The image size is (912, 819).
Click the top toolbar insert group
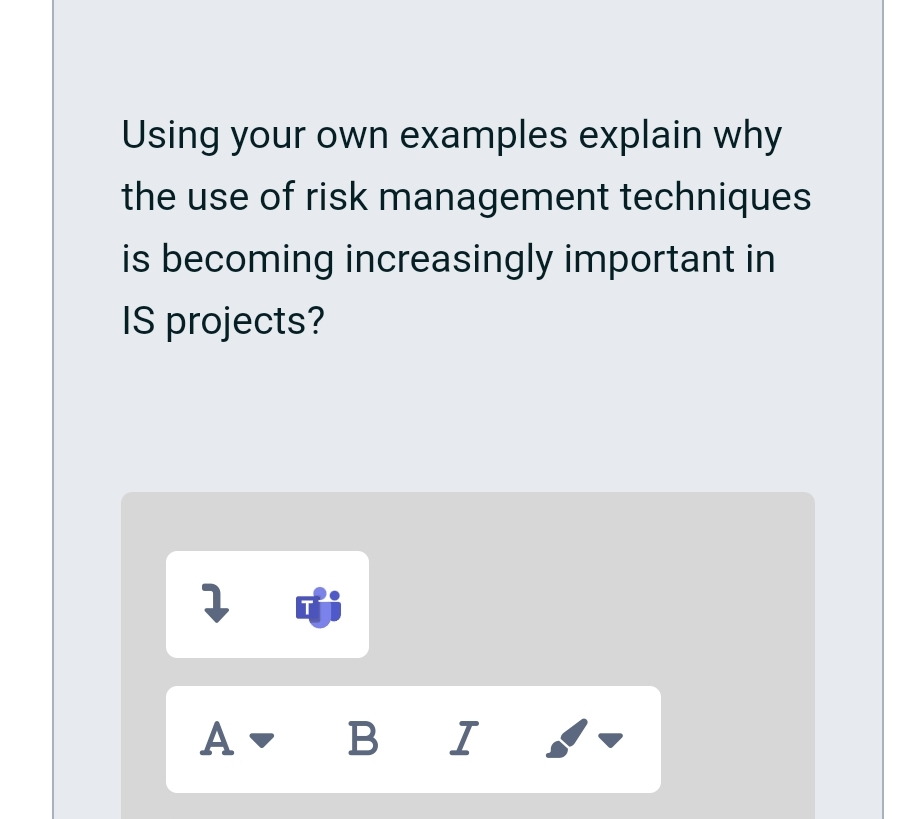[267, 604]
